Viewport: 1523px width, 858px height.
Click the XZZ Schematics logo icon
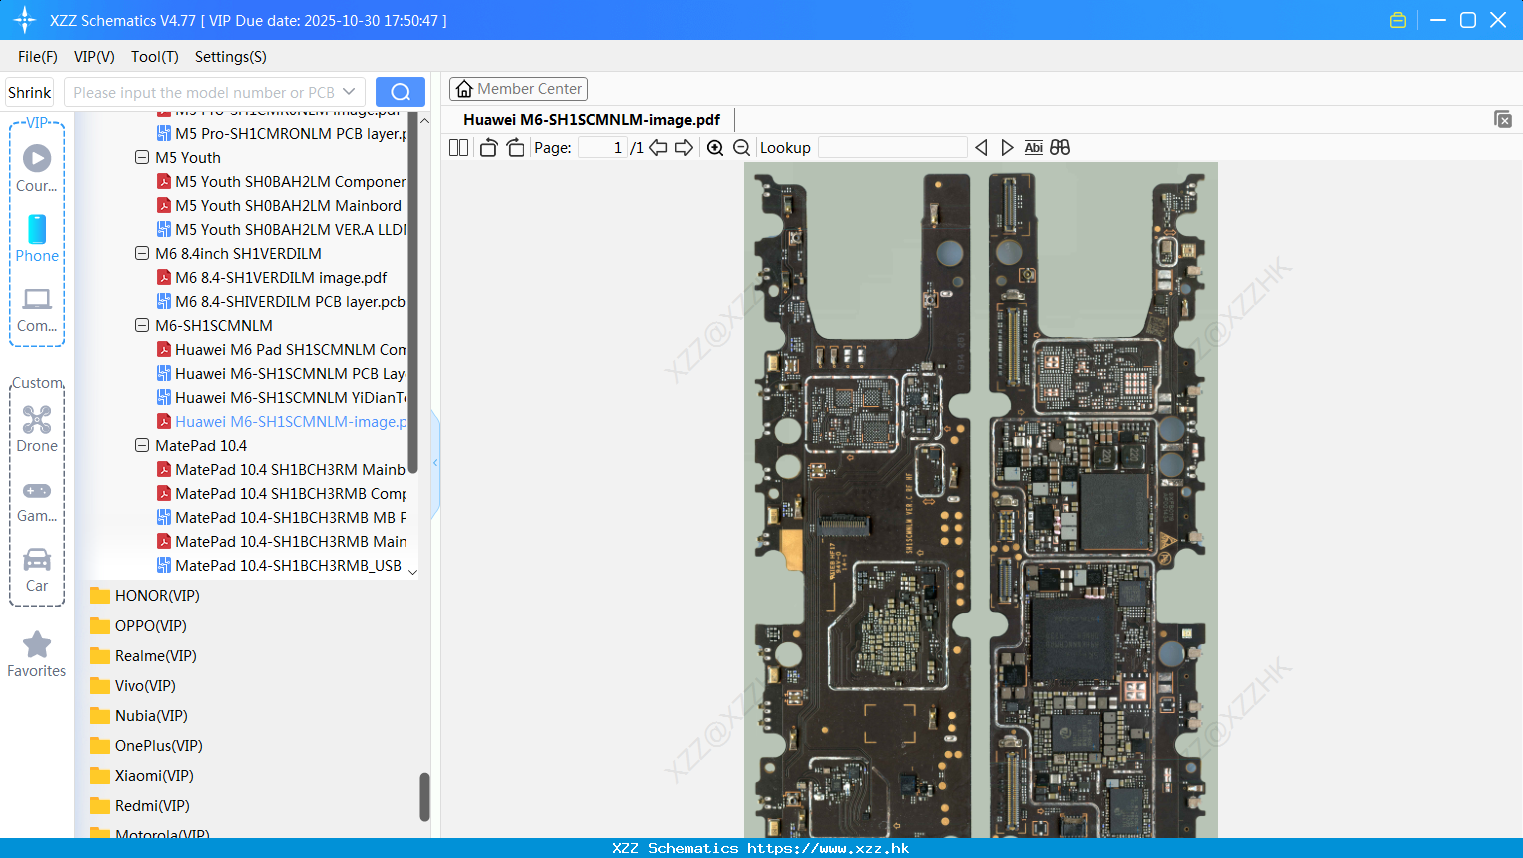[24, 20]
